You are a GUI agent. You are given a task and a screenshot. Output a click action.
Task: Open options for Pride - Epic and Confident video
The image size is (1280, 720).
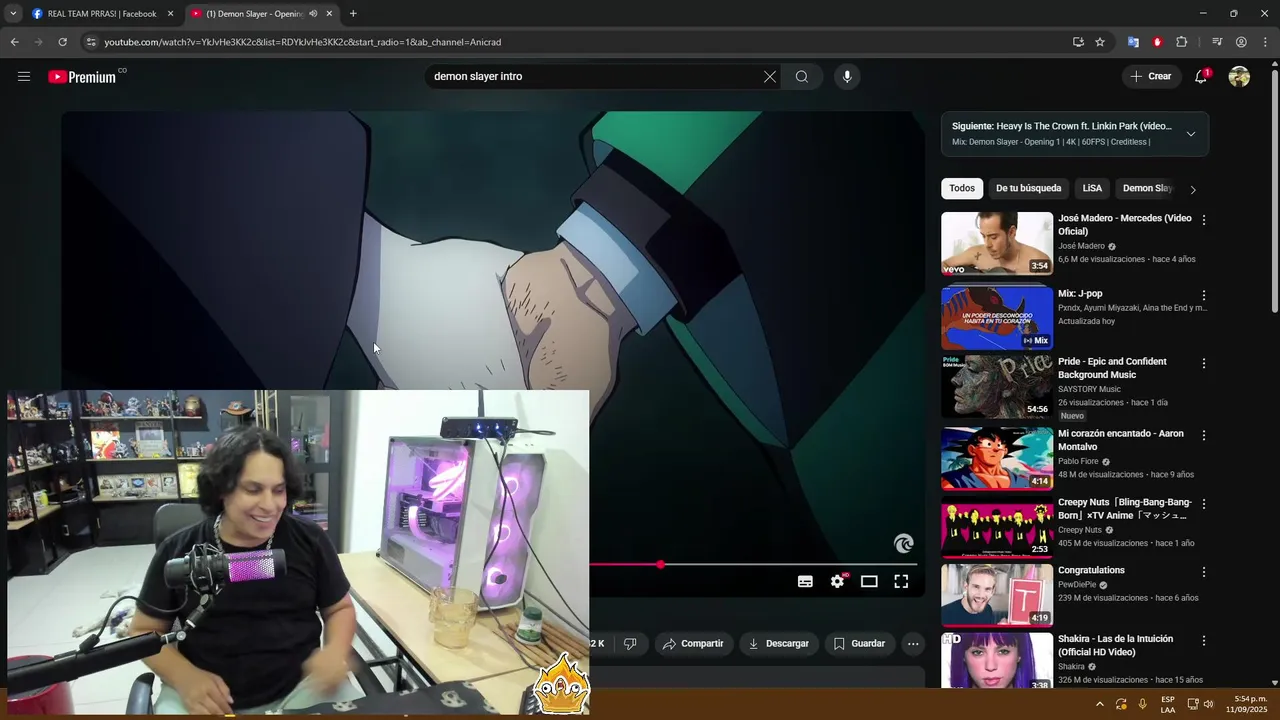(1204, 363)
